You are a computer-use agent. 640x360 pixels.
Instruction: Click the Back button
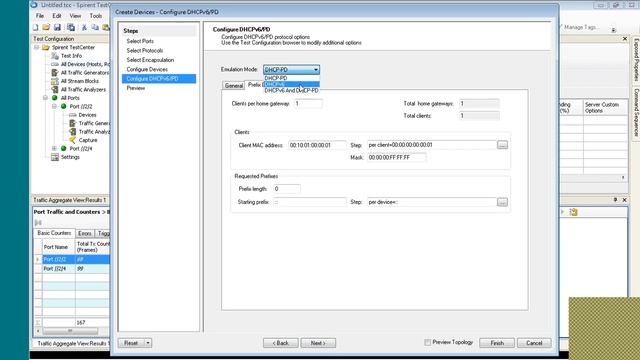pos(280,343)
